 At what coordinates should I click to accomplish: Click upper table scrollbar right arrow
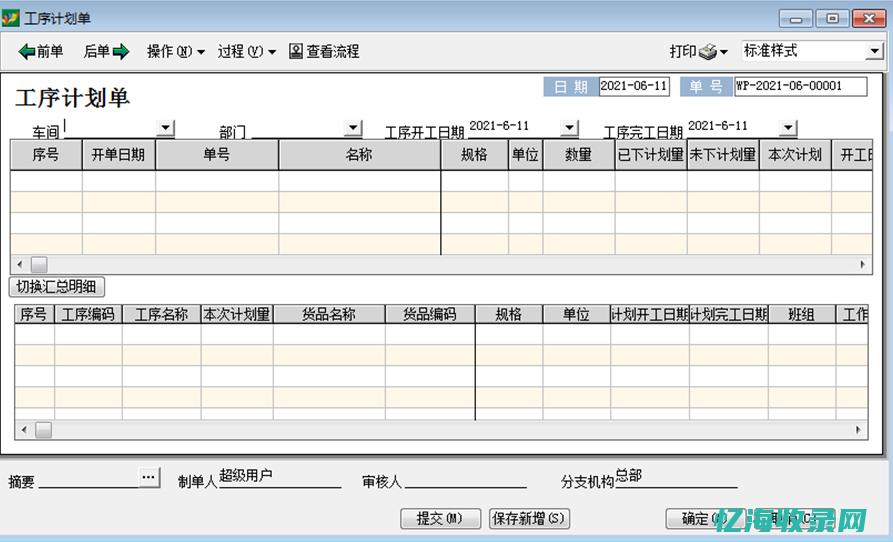(x=862, y=265)
